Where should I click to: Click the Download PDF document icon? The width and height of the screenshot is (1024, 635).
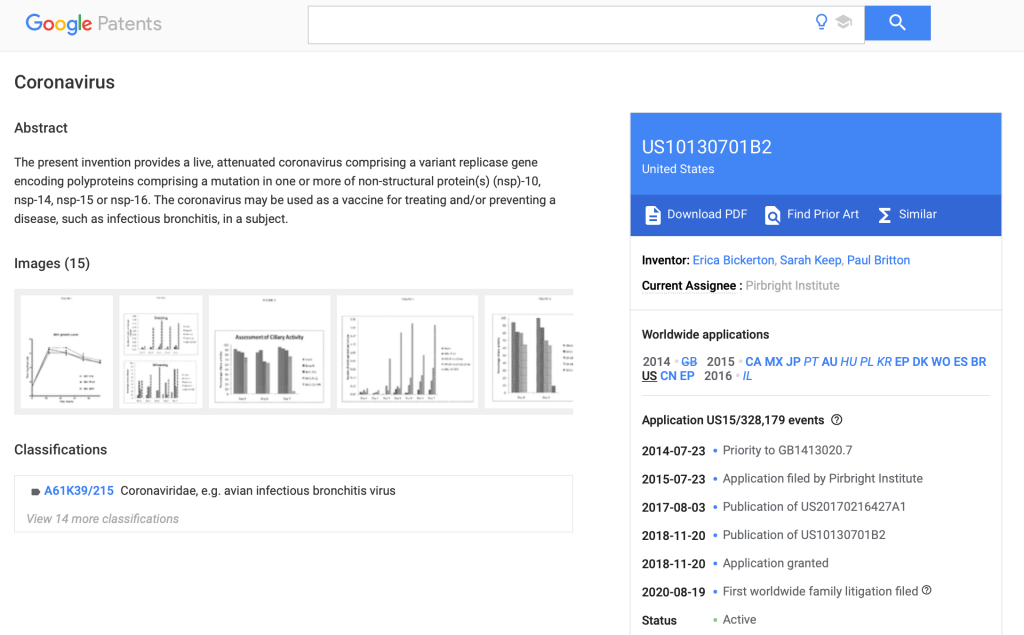tap(653, 215)
